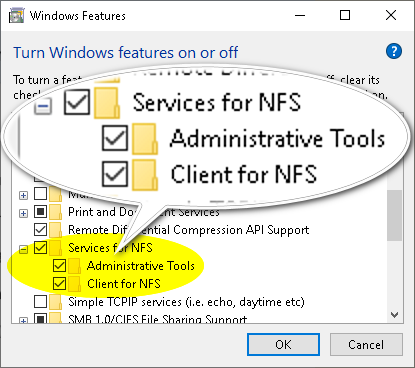This screenshot has height=368, width=415.
Task: Open help with the blue question mark
Action: 394,51
